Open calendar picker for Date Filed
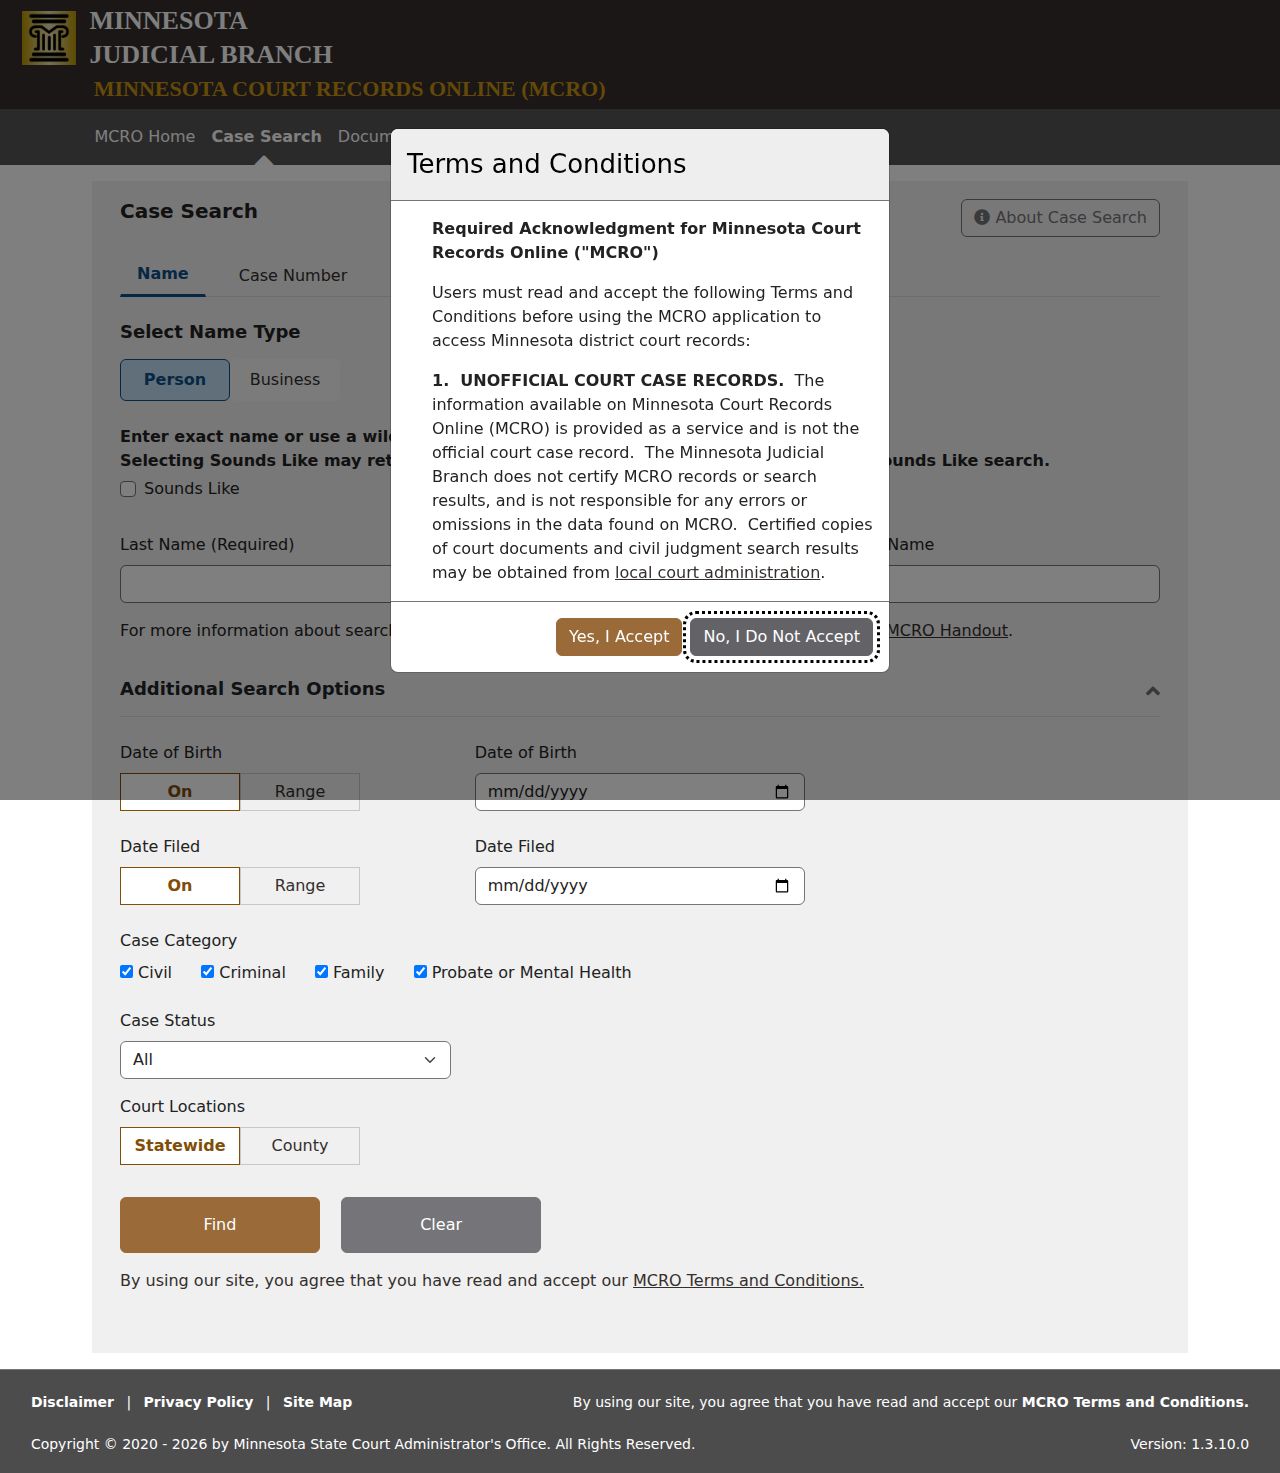Screen dimensions: 1280x1473 pos(782,886)
